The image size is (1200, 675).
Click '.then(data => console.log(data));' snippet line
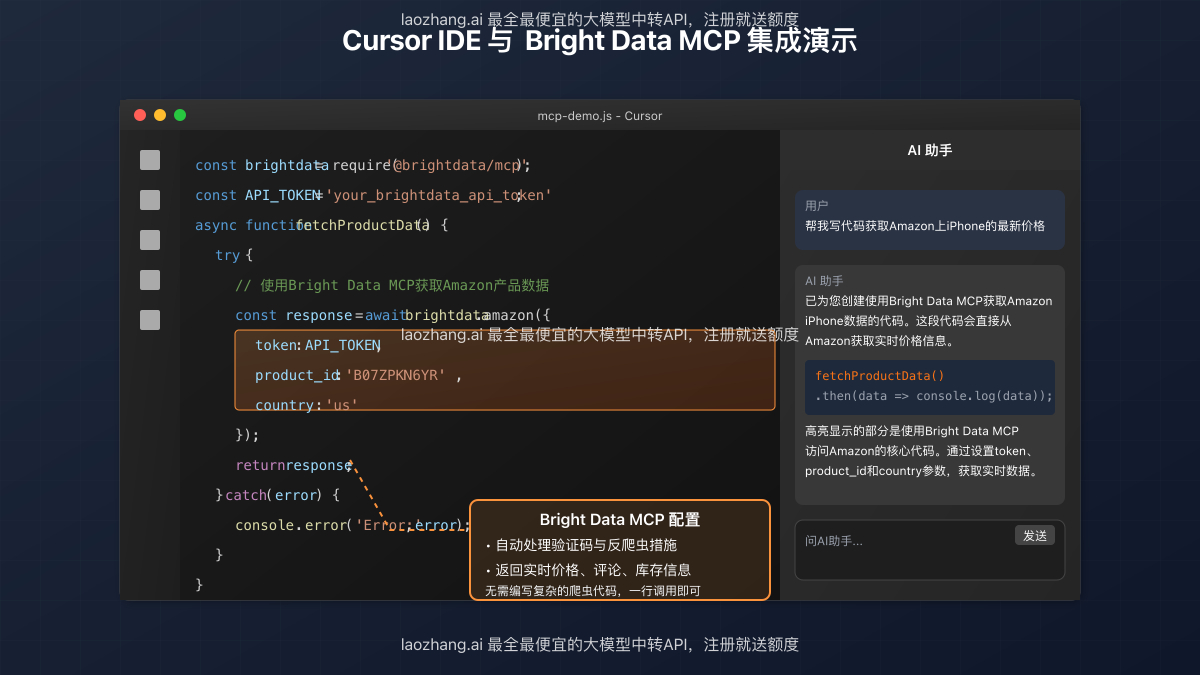pyautogui.click(x=934, y=396)
